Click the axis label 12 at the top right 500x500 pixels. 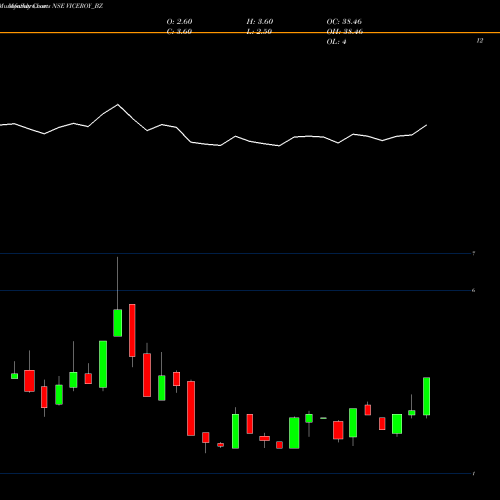[480, 40]
